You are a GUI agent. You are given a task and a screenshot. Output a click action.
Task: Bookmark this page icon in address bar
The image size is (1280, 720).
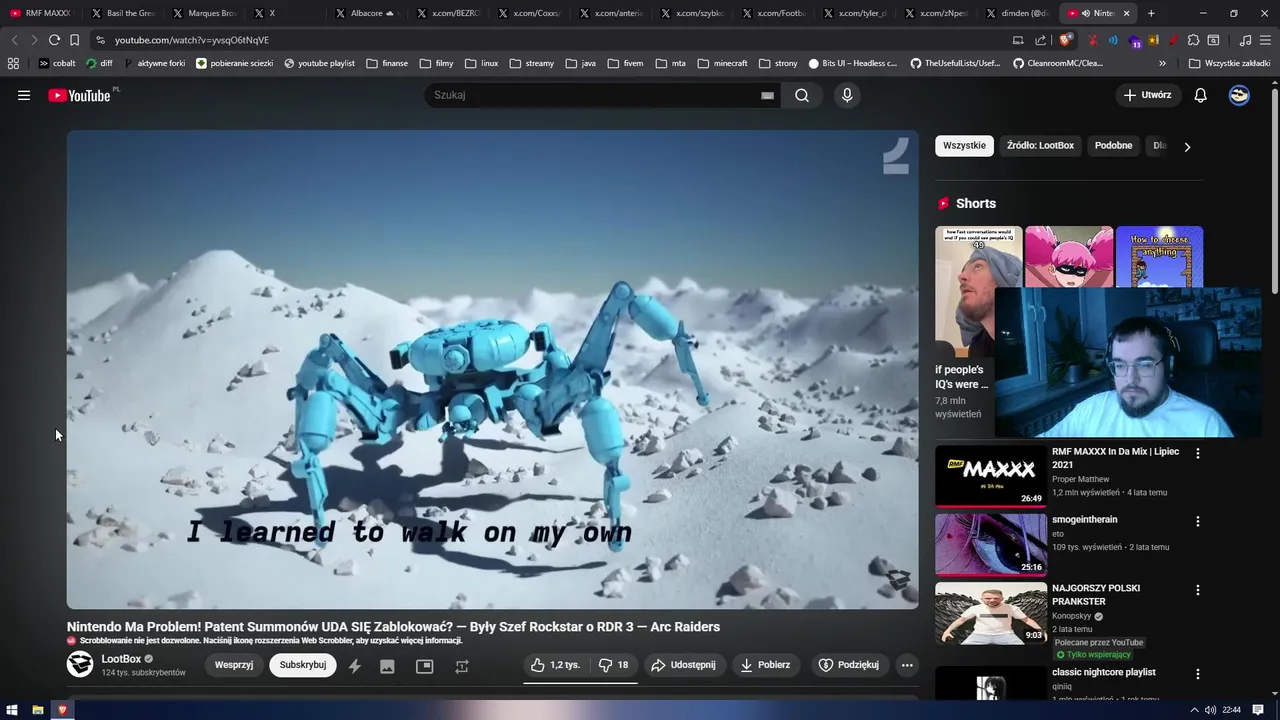point(74,40)
